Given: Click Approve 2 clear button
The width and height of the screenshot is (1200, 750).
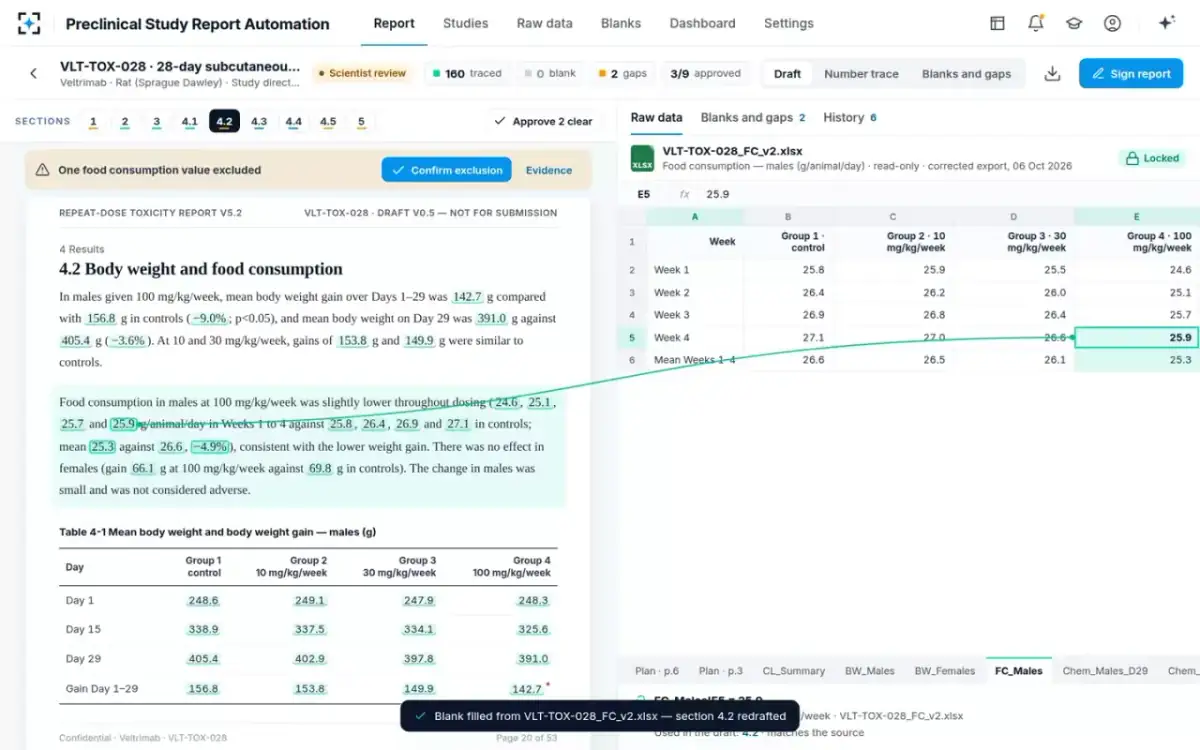Looking at the screenshot, I should 543,121.
